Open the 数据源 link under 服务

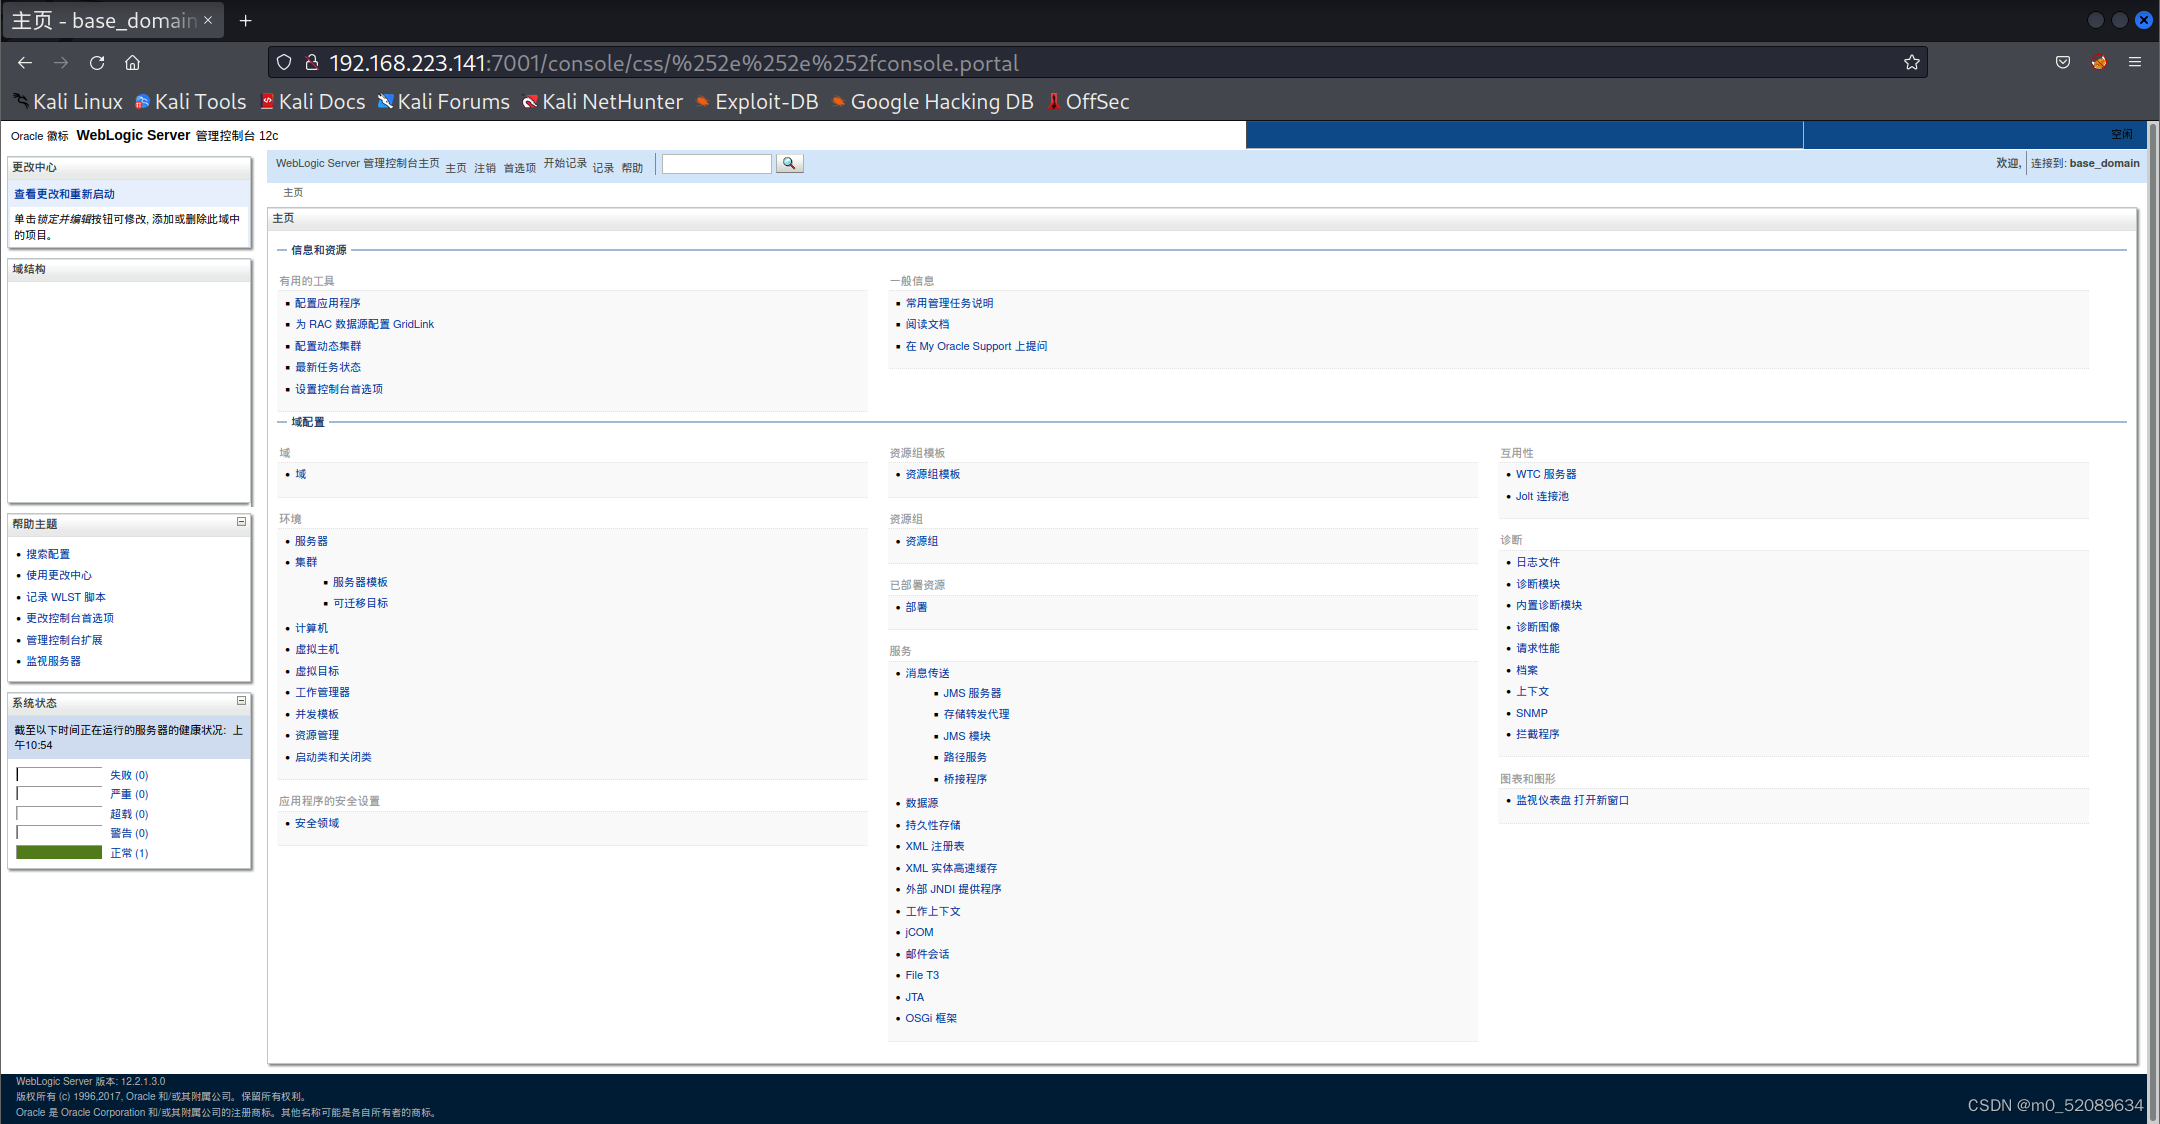tap(921, 803)
